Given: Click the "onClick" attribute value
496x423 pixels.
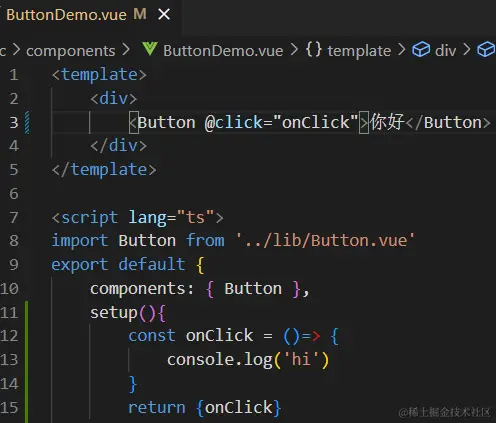Looking at the screenshot, I should [315, 122].
